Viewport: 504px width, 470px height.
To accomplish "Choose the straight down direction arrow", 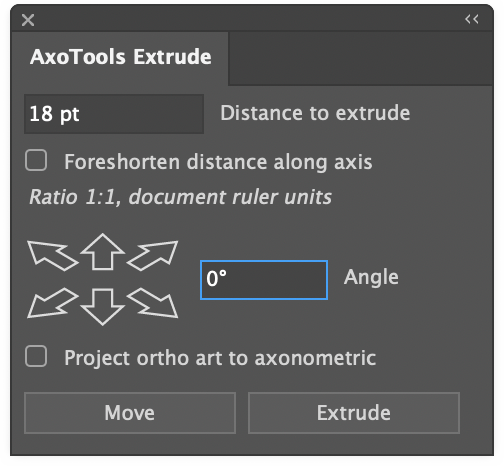I will [x=103, y=307].
